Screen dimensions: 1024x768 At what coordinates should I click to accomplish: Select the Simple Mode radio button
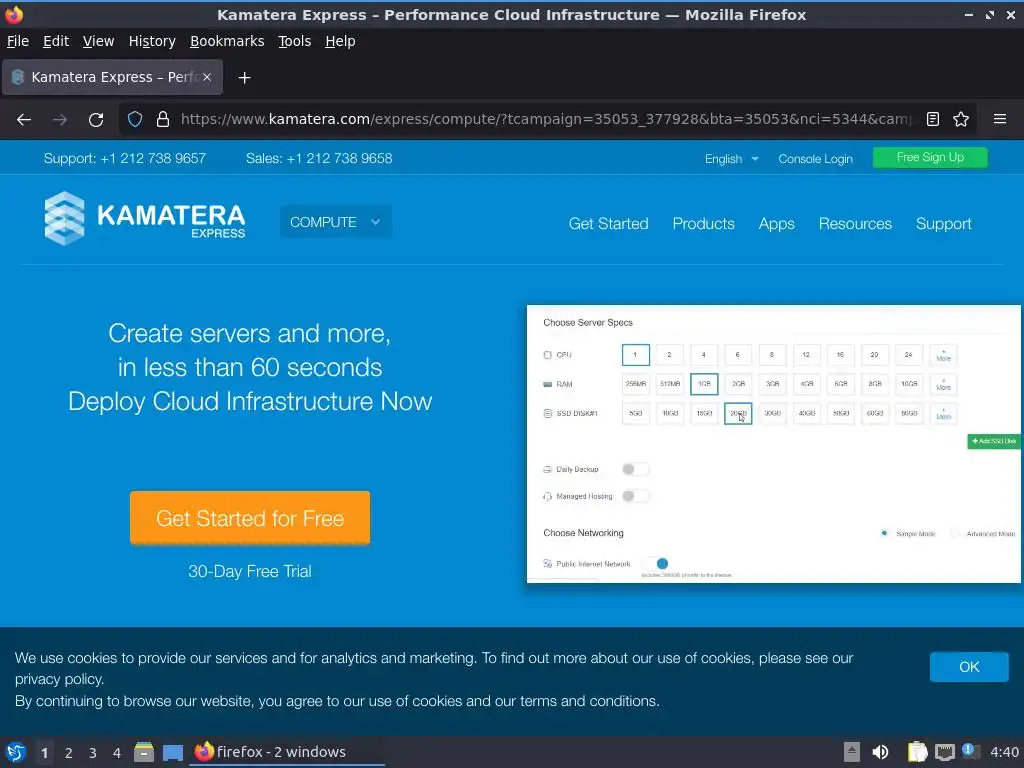pyautogui.click(x=884, y=534)
